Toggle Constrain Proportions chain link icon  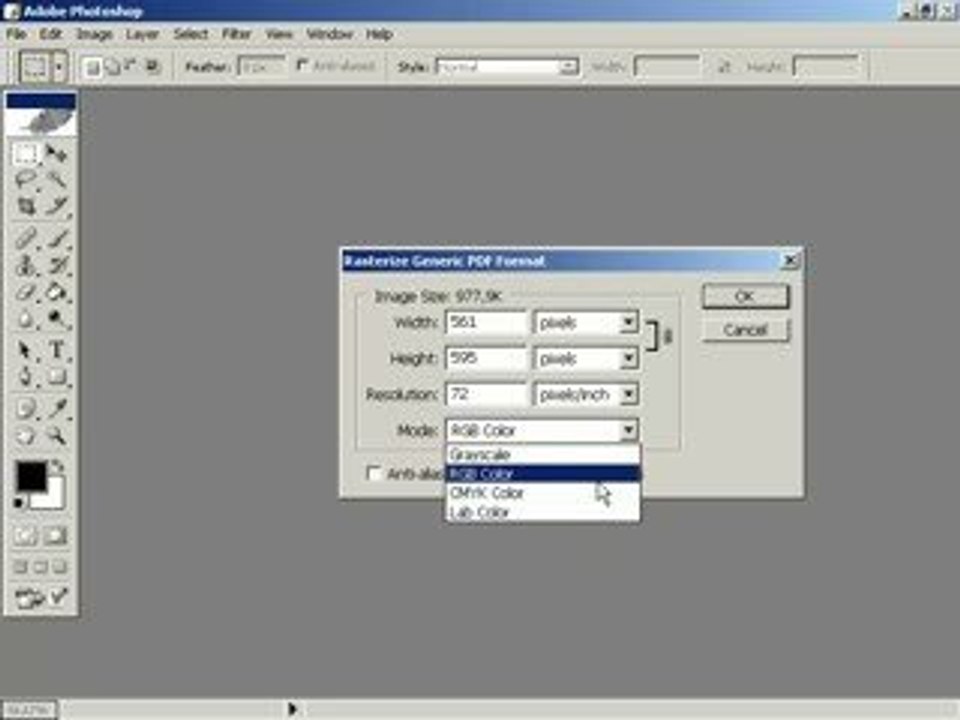click(x=667, y=336)
